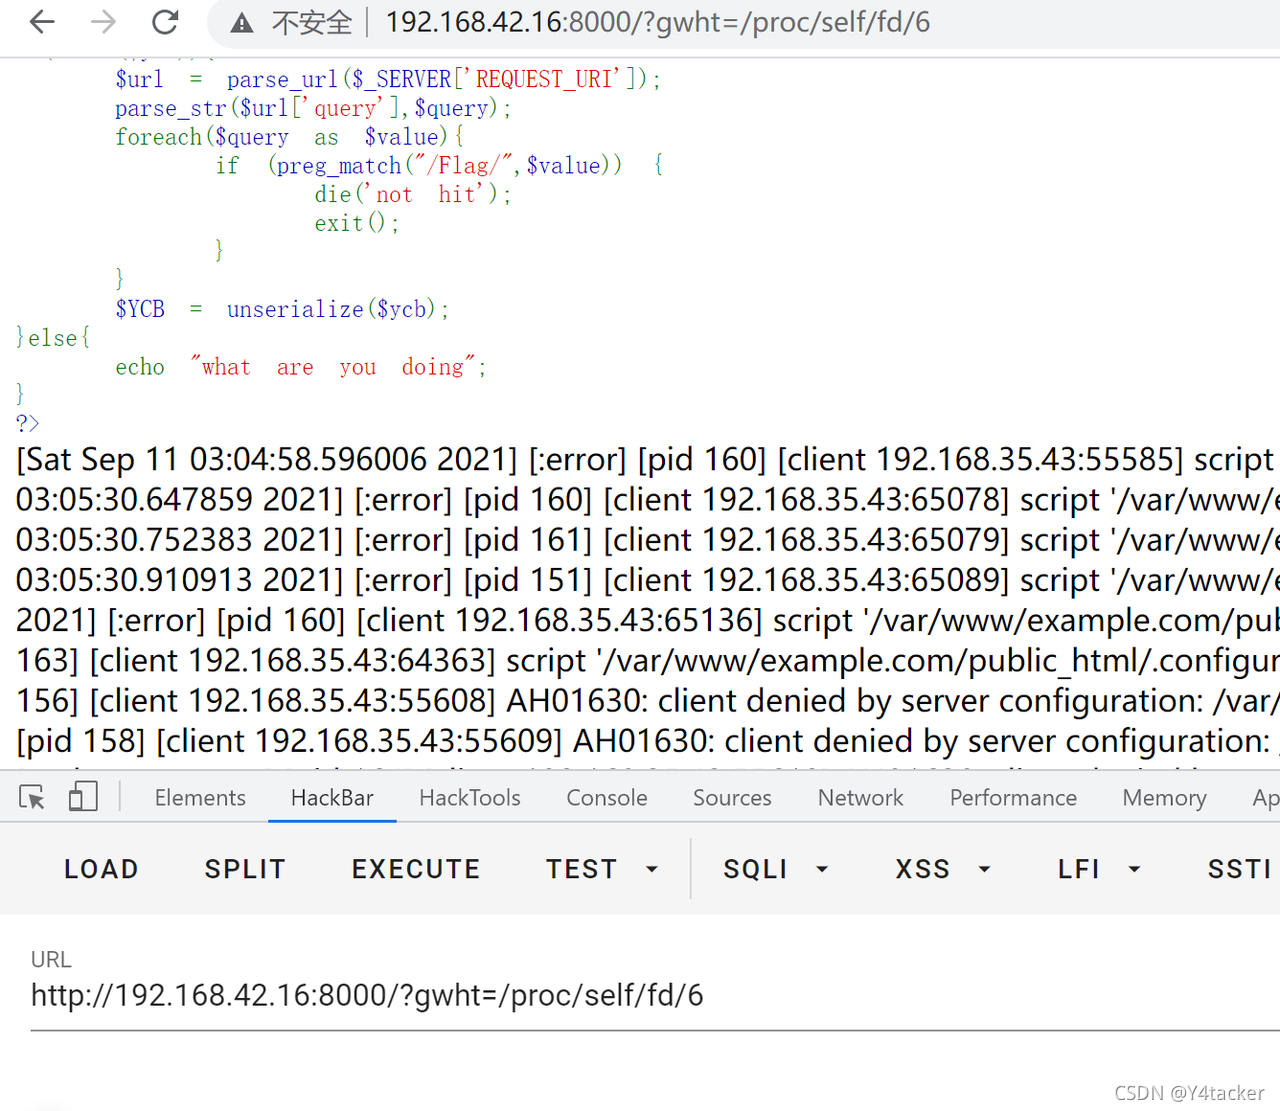Click the browser address bar URL
Image resolution: width=1280 pixels, height=1111 pixels.
pos(657,22)
